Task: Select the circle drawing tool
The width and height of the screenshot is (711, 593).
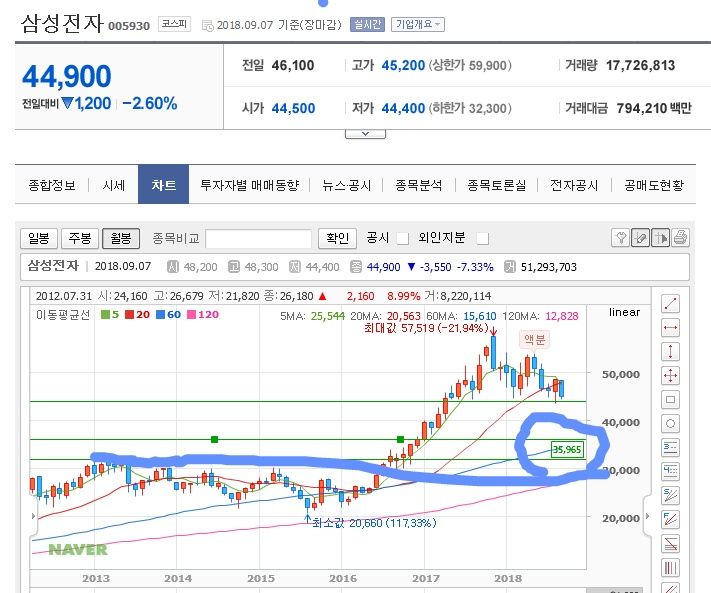Action: pyautogui.click(x=670, y=423)
